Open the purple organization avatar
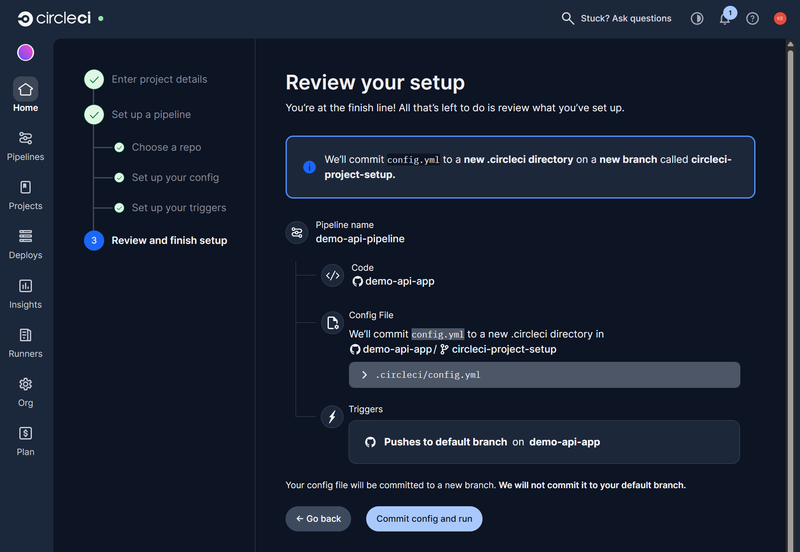Screen dimensions: 800x552 (25, 53)
